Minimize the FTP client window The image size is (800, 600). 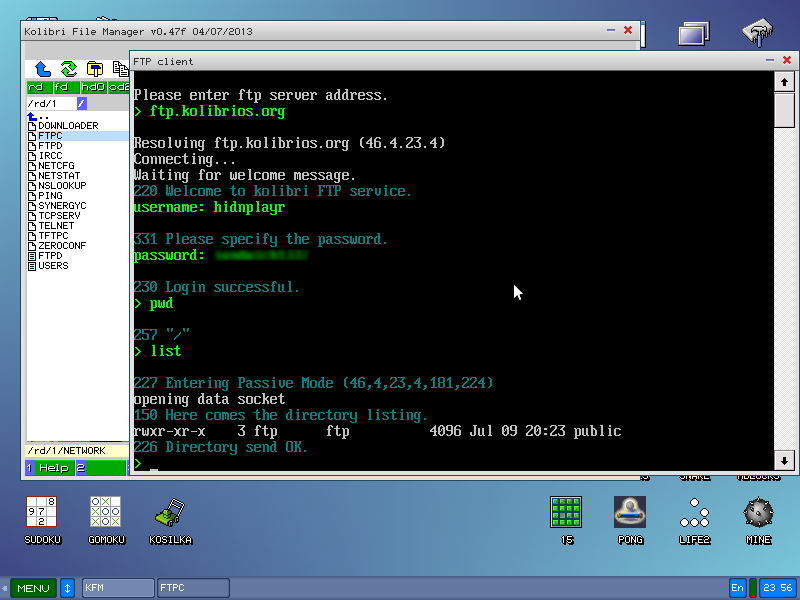click(769, 60)
